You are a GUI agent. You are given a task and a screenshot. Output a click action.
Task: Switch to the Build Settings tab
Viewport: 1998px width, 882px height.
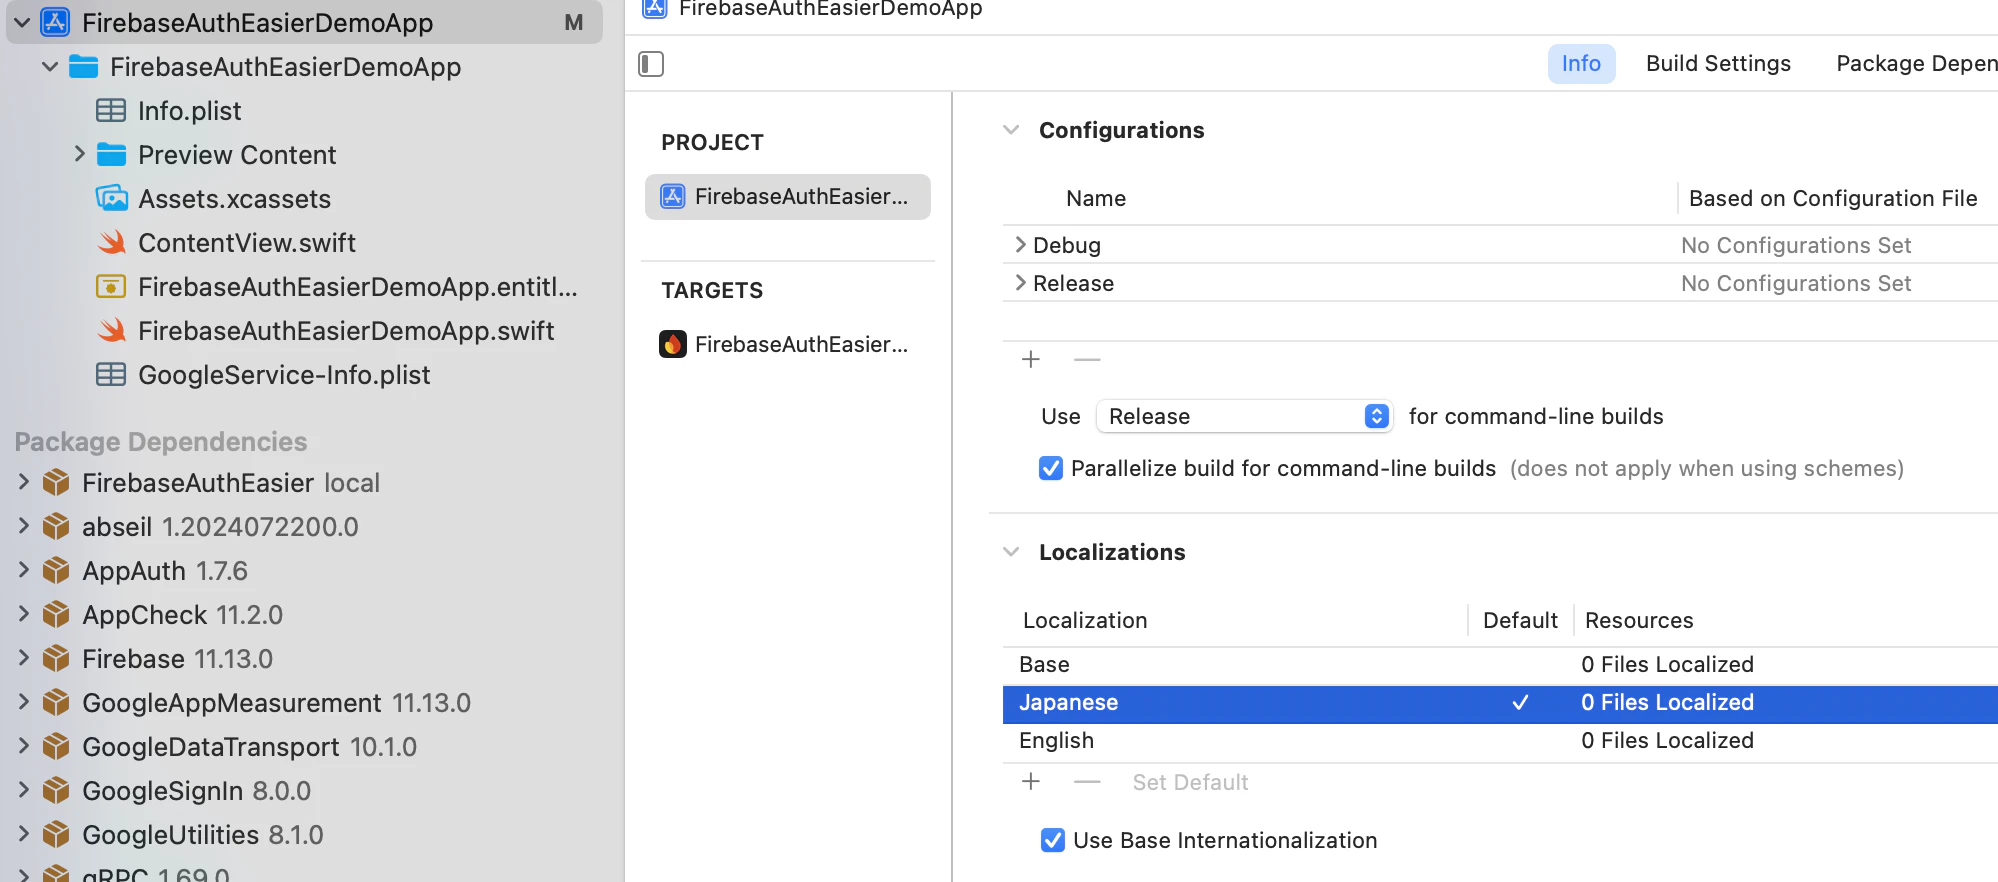[1718, 64]
